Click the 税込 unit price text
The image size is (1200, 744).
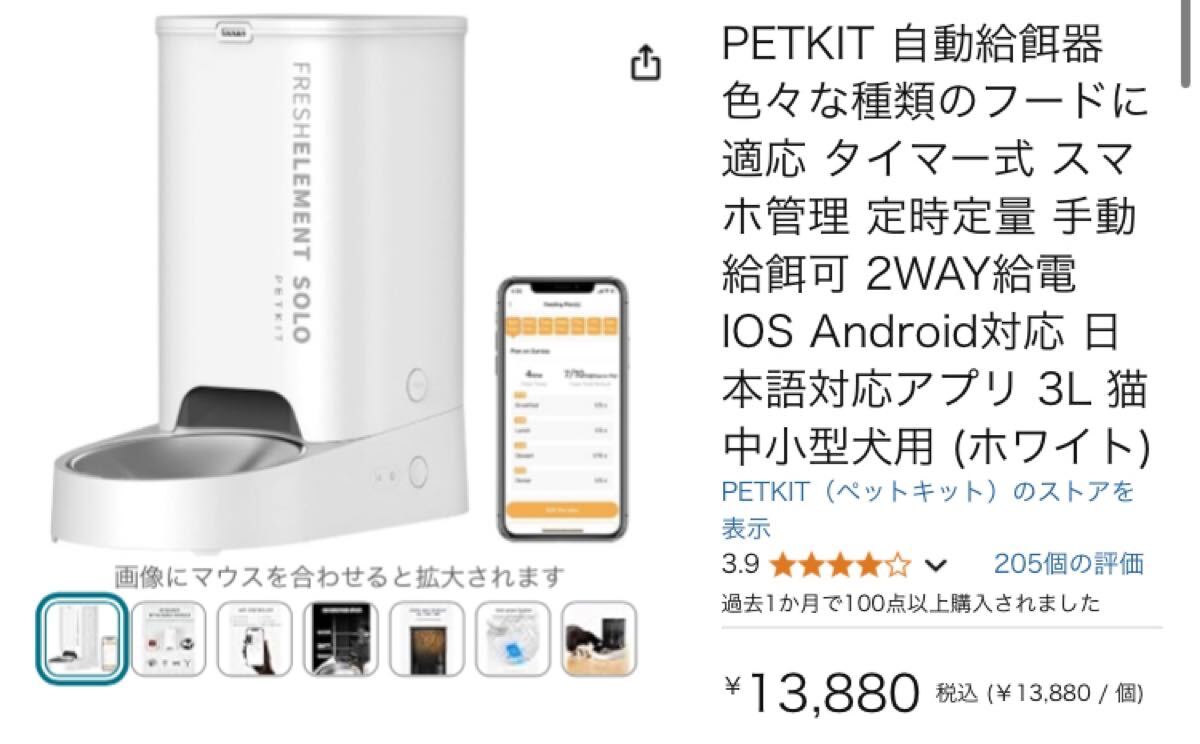1040,692
